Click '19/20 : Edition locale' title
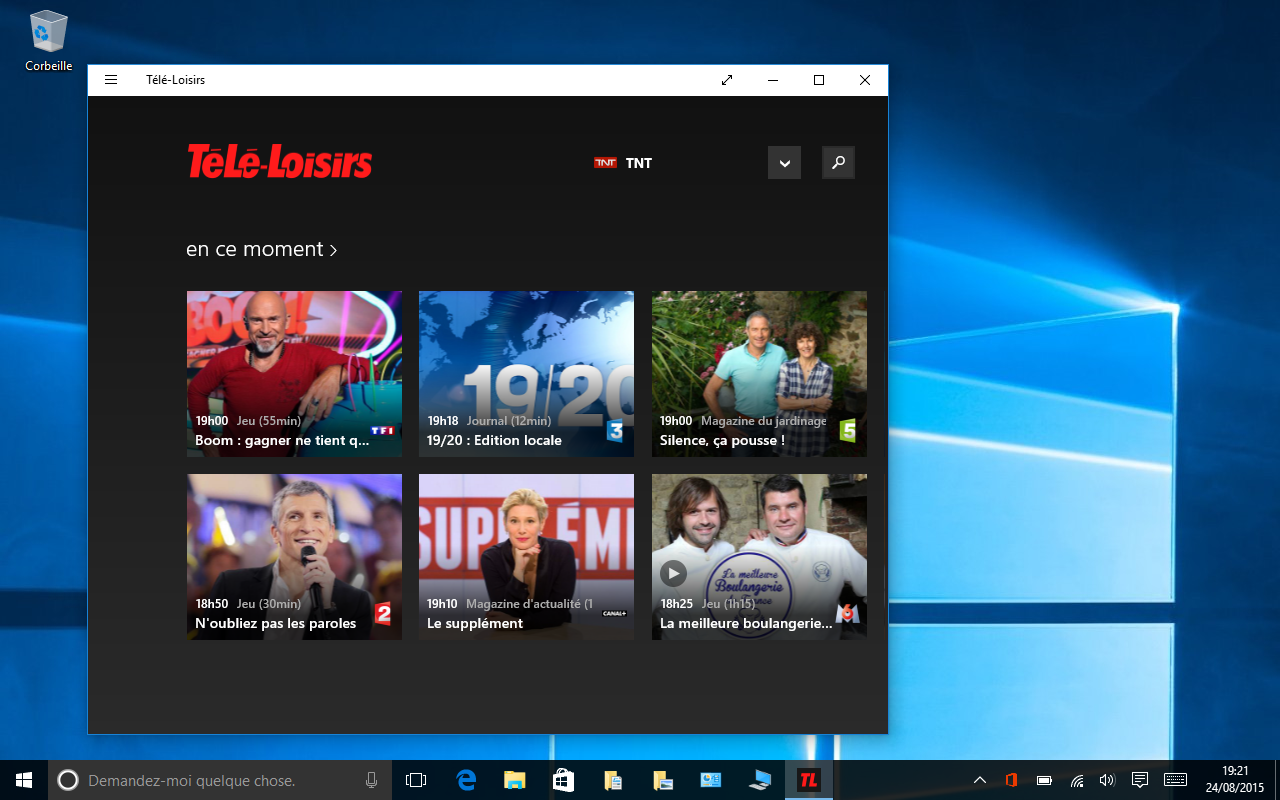 (x=494, y=440)
